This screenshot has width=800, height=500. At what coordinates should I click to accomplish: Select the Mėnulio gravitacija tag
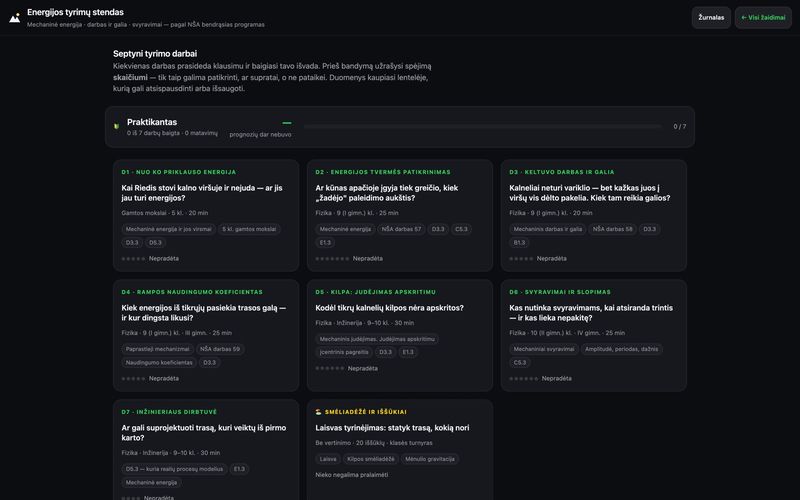(x=430, y=459)
